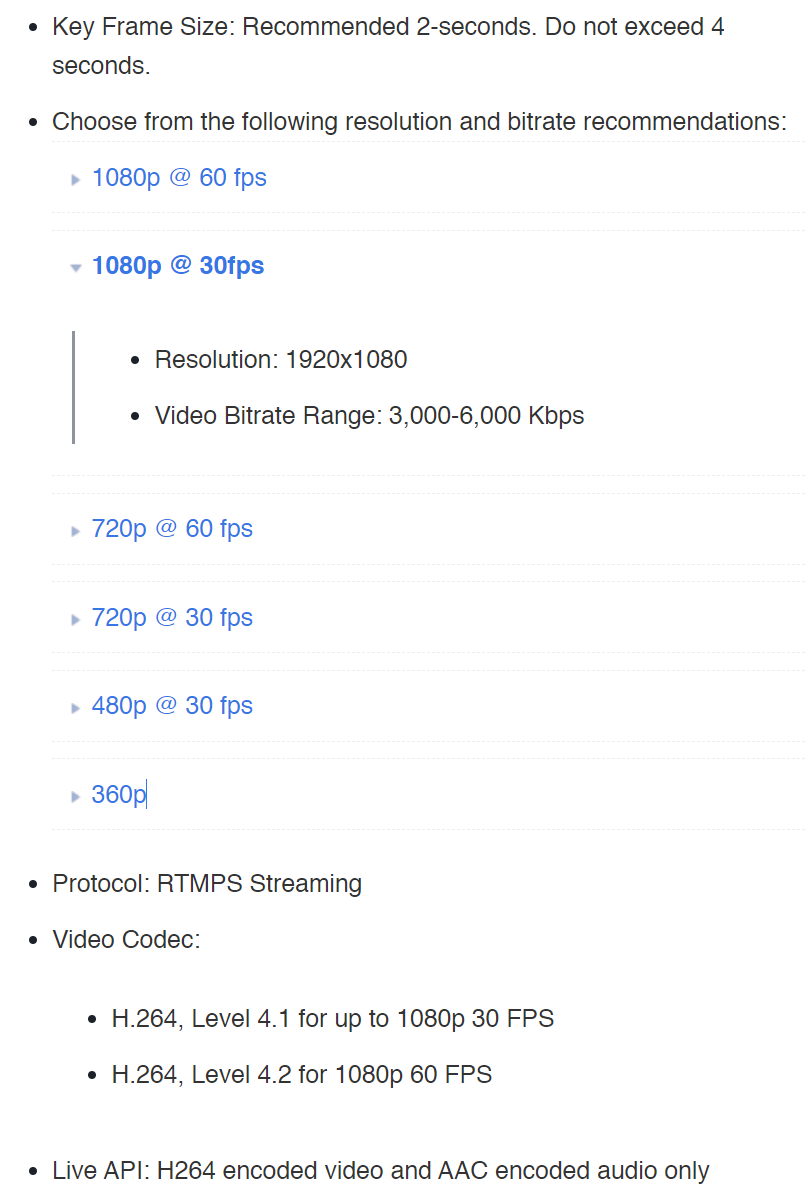Click the triangle arrow beside 720p @ 30 fps
The height and width of the screenshot is (1202, 805).
click(x=75, y=620)
